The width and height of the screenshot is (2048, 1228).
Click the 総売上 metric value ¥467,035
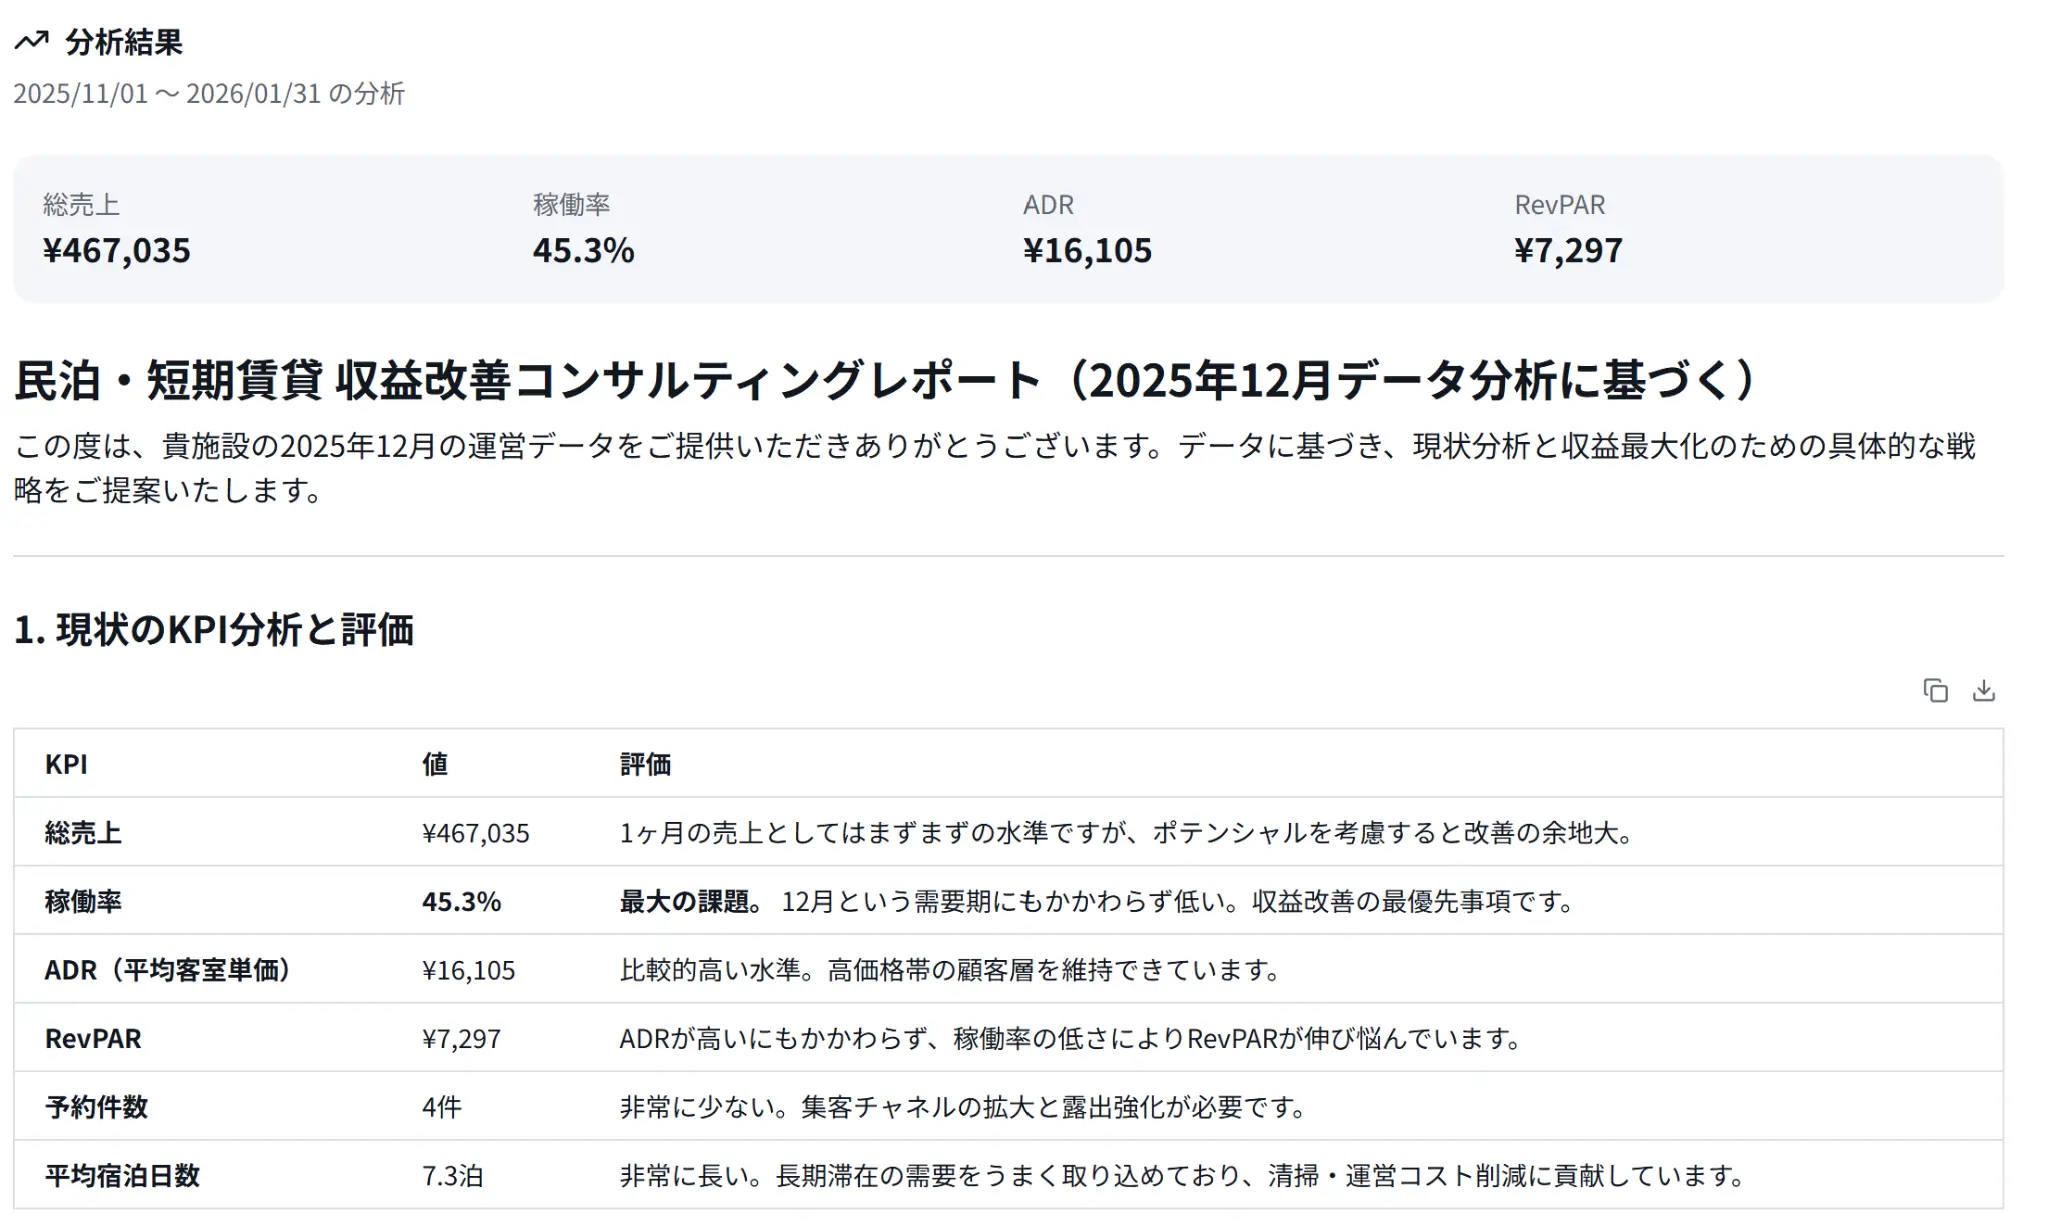click(116, 250)
